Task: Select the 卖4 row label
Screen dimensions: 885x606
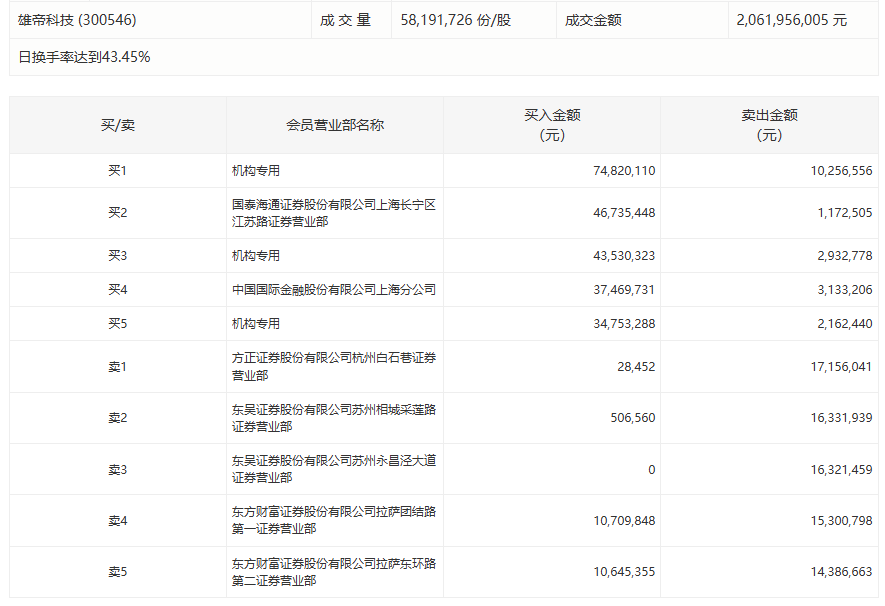Action: (118, 520)
